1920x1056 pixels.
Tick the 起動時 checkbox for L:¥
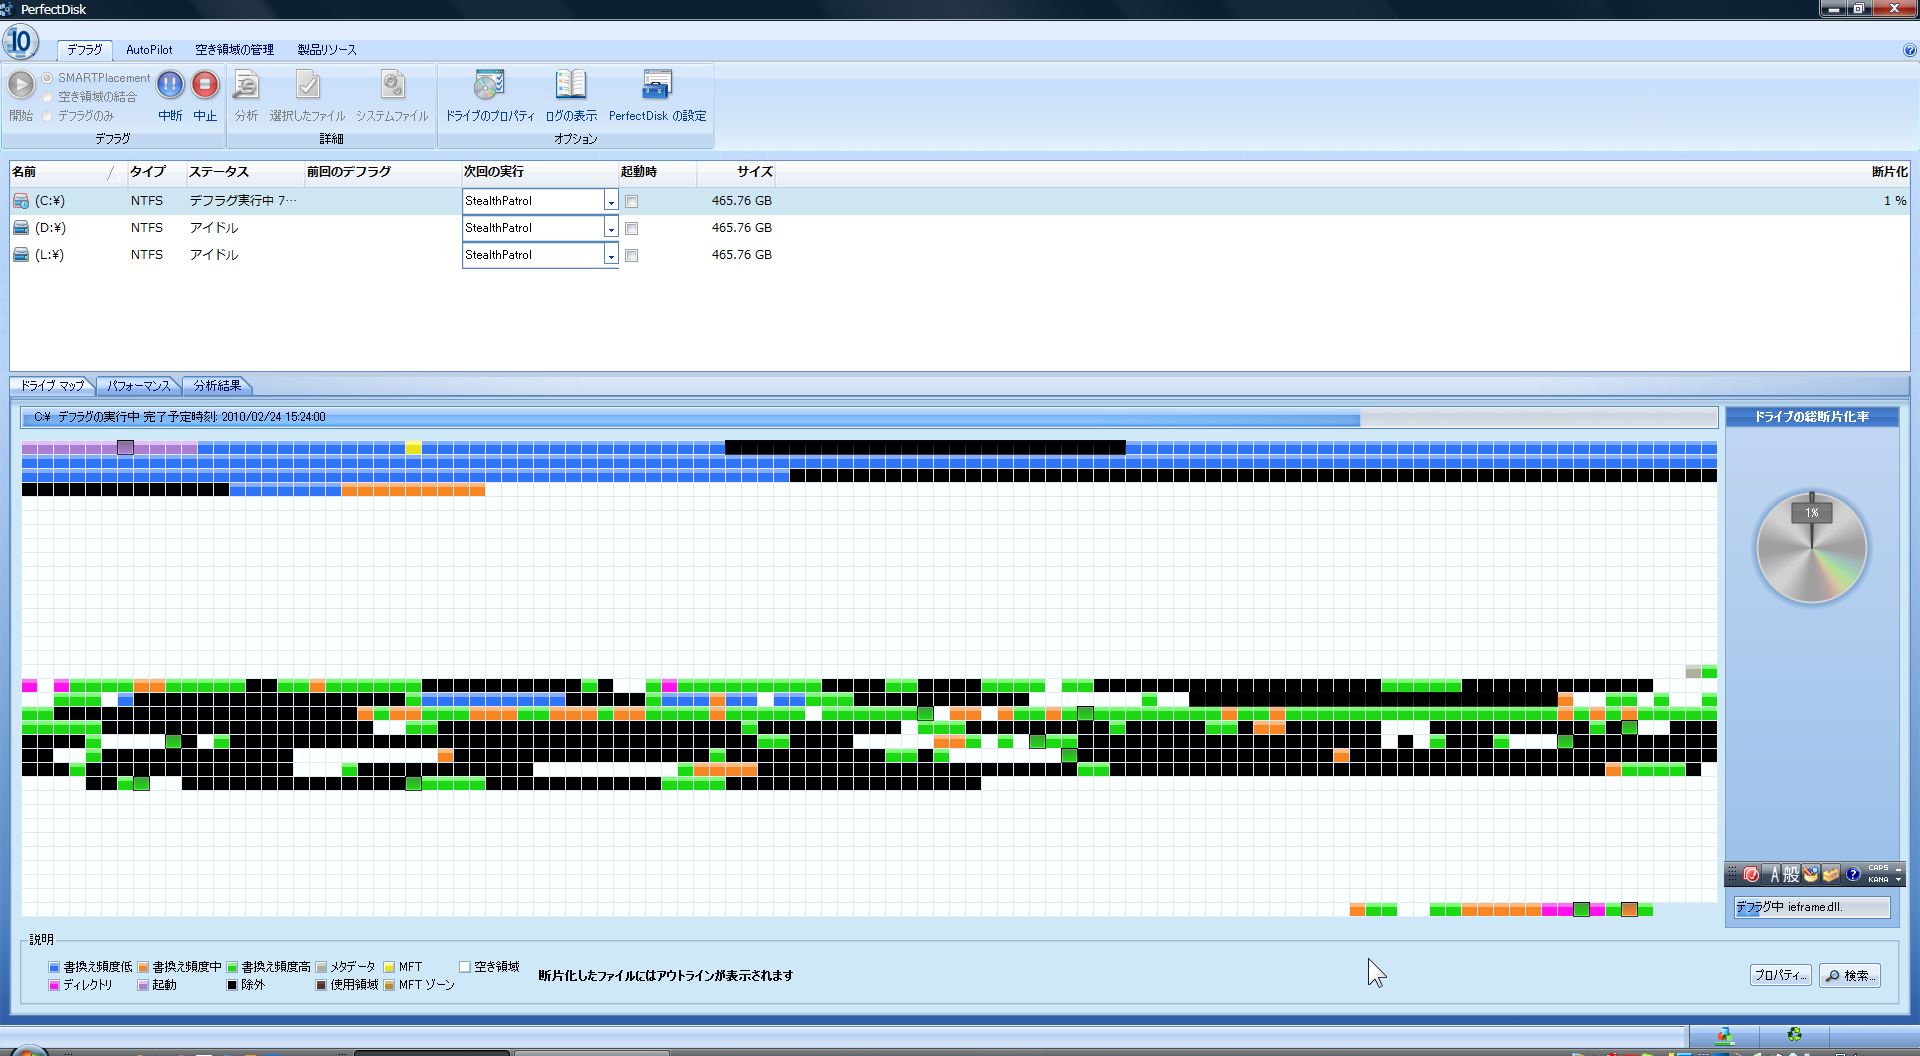tap(631, 256)
